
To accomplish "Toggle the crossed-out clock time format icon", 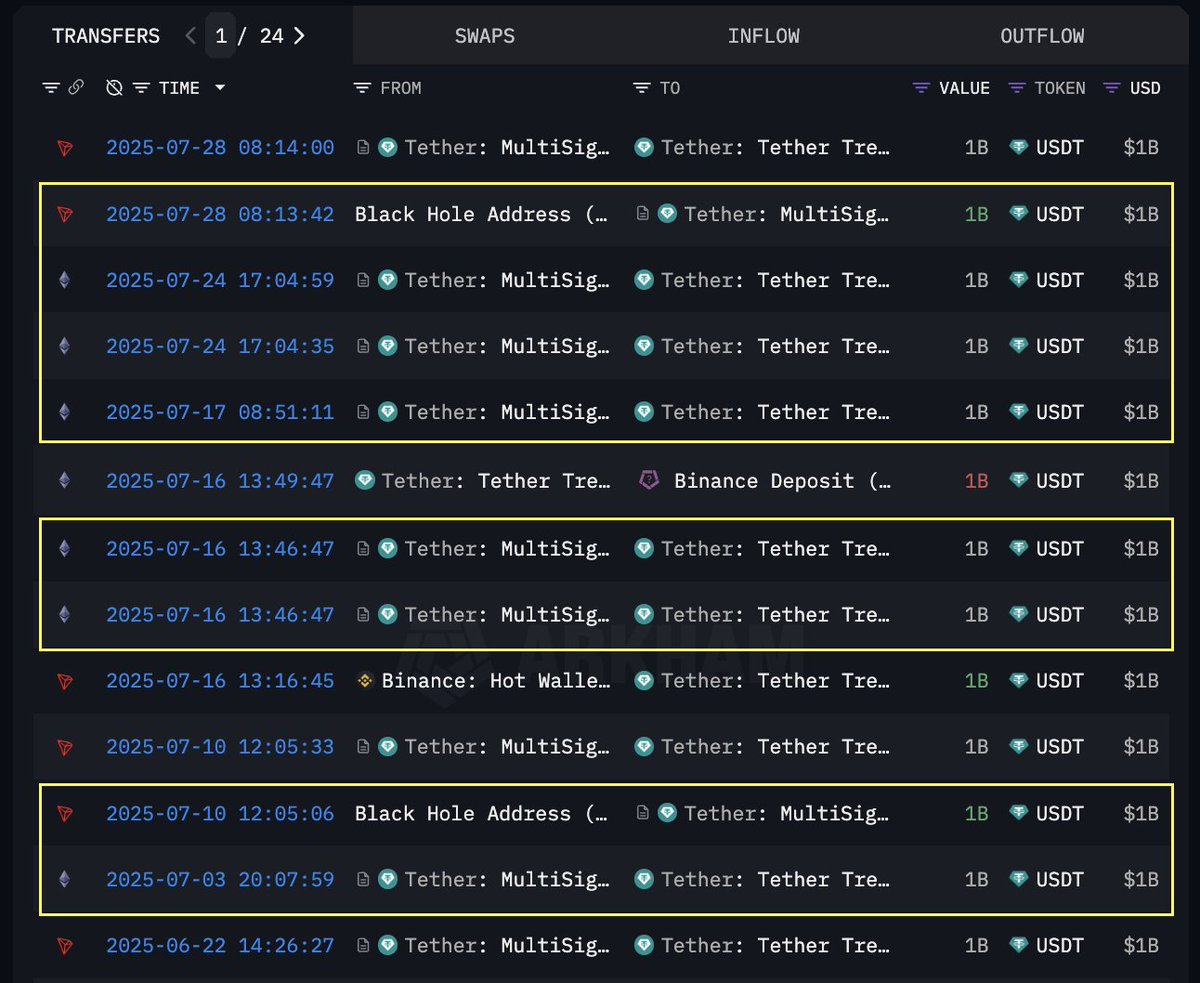I will click(114, 88).
